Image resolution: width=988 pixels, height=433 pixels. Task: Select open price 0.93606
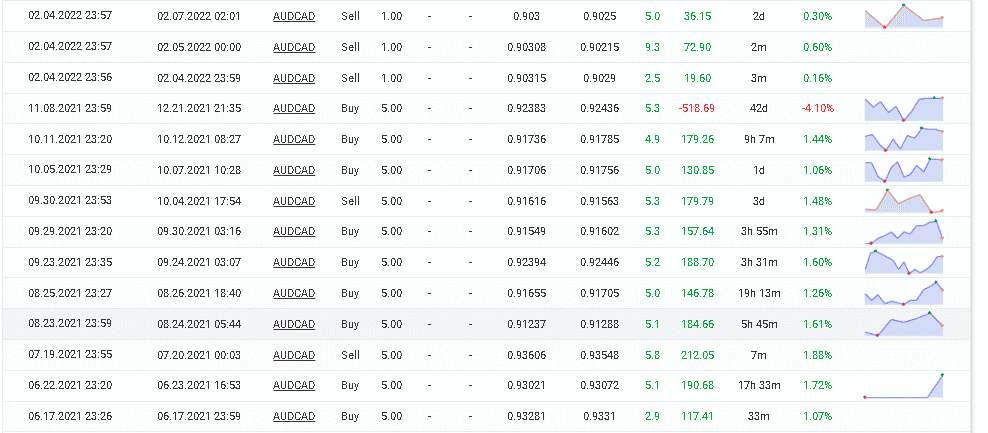tap(527, 355)
